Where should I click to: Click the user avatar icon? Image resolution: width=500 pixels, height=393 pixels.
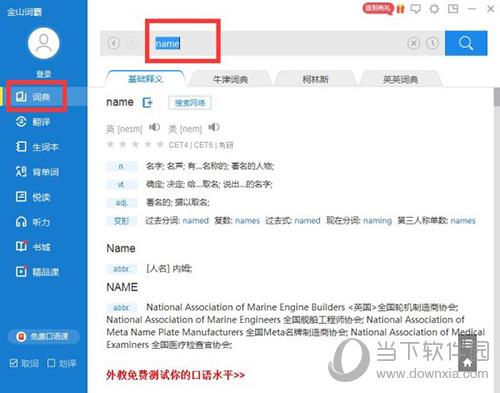(44, 43)
